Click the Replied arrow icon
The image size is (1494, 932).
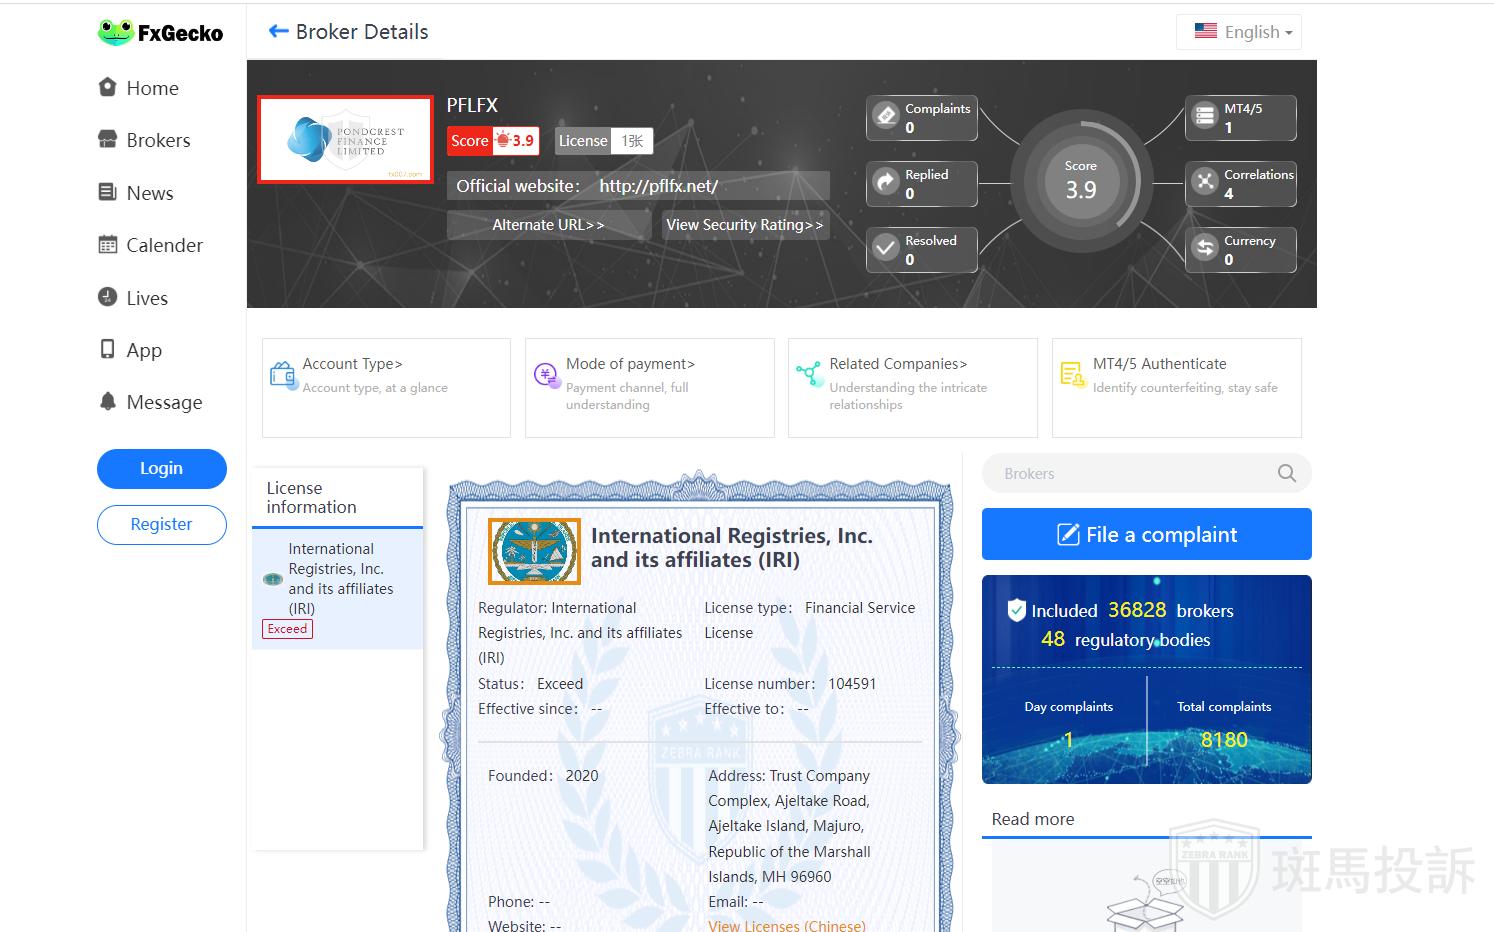pyautogui.click(x=886, y=182)
